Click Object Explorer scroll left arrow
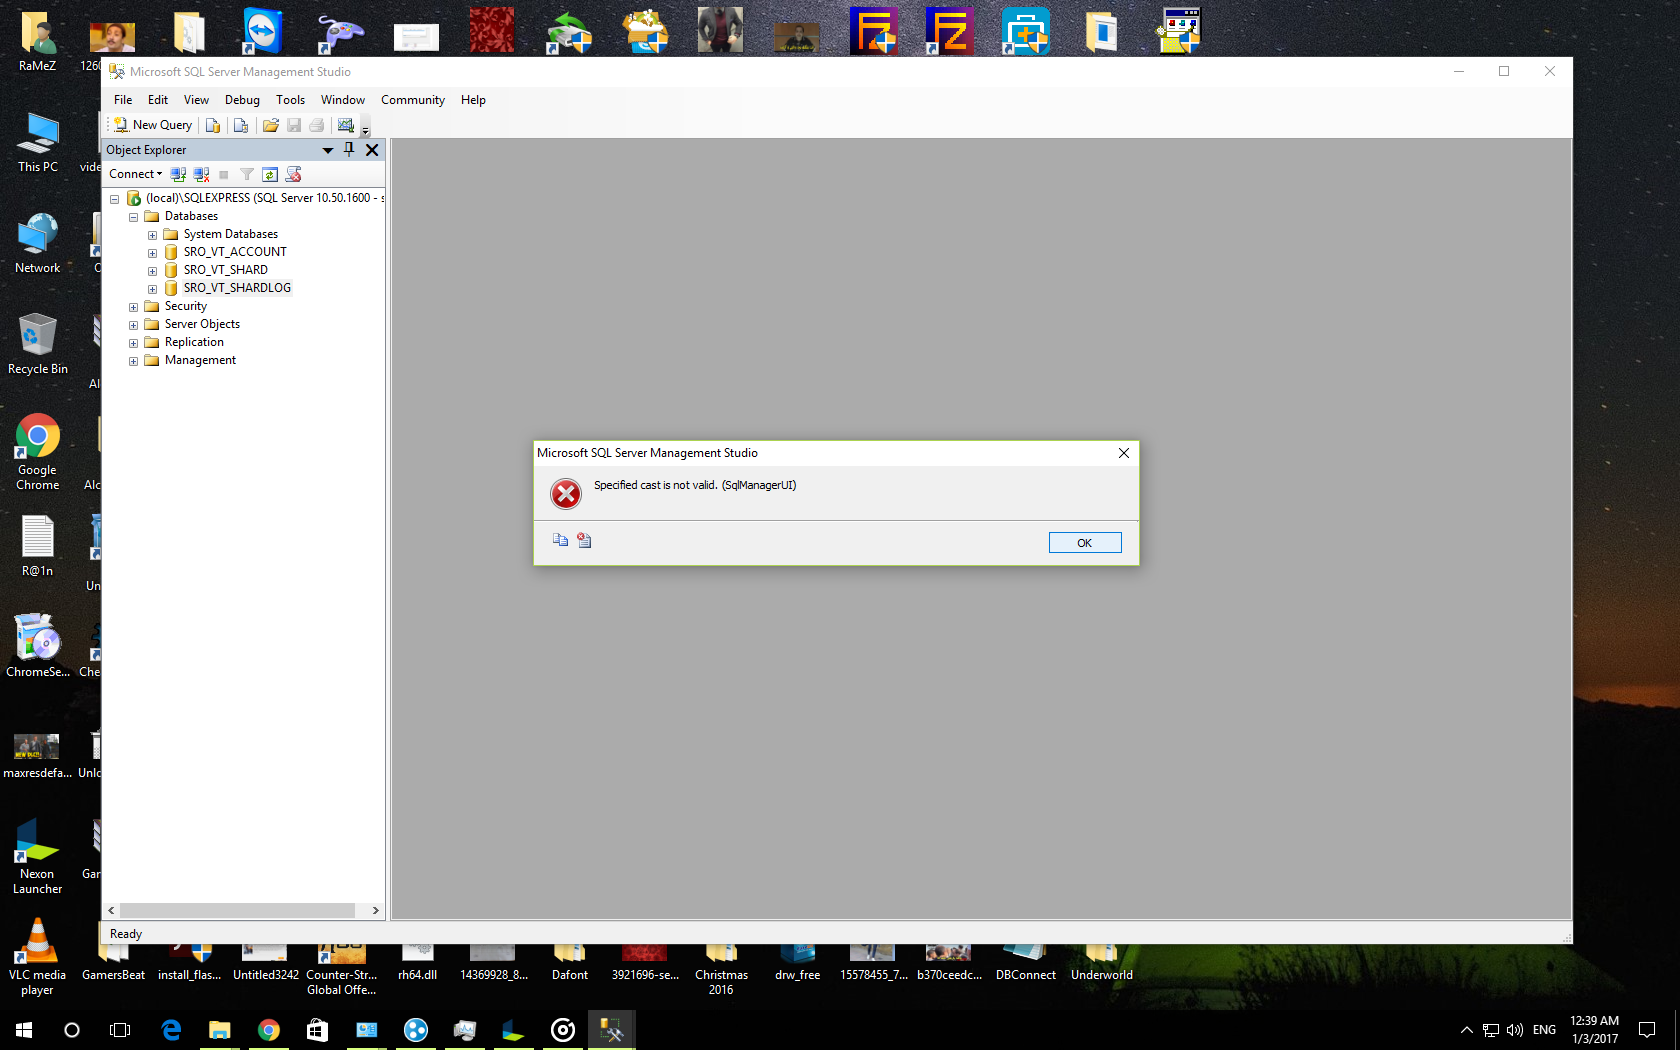Screen dimensions: 1680x1050 point(112,910)
